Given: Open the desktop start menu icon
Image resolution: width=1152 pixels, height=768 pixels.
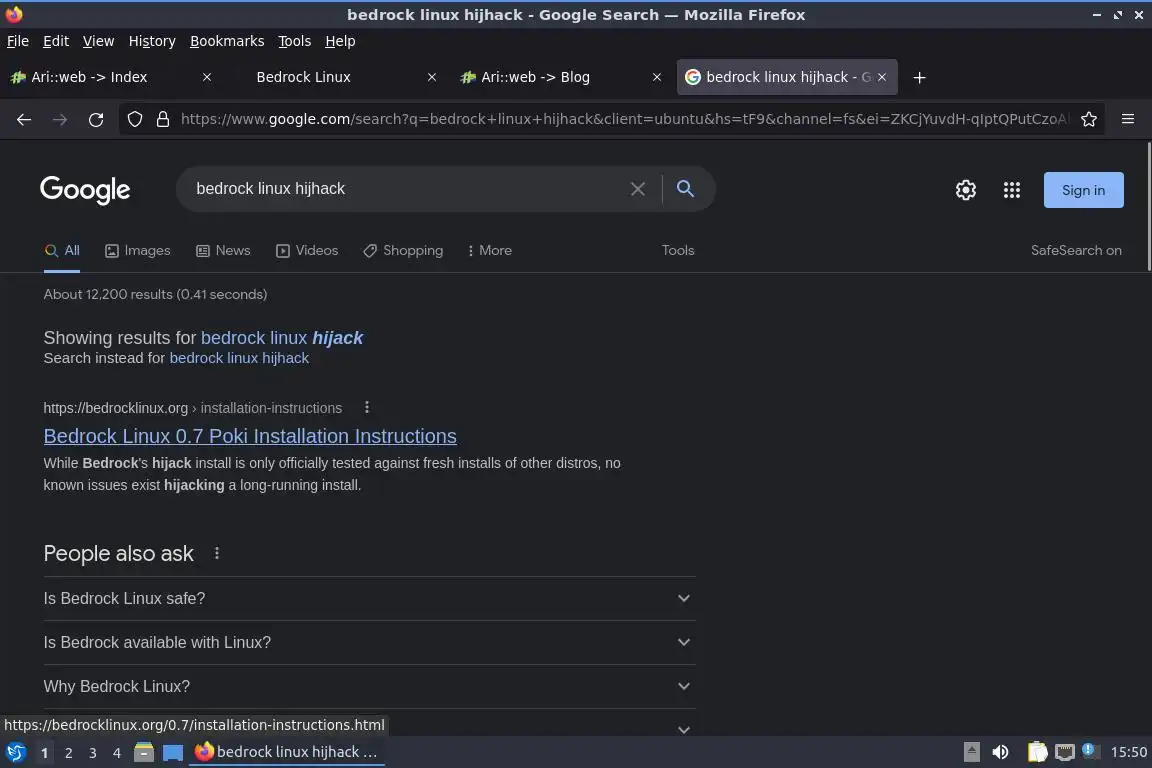Looking at the screenshot, I should 15,752.
